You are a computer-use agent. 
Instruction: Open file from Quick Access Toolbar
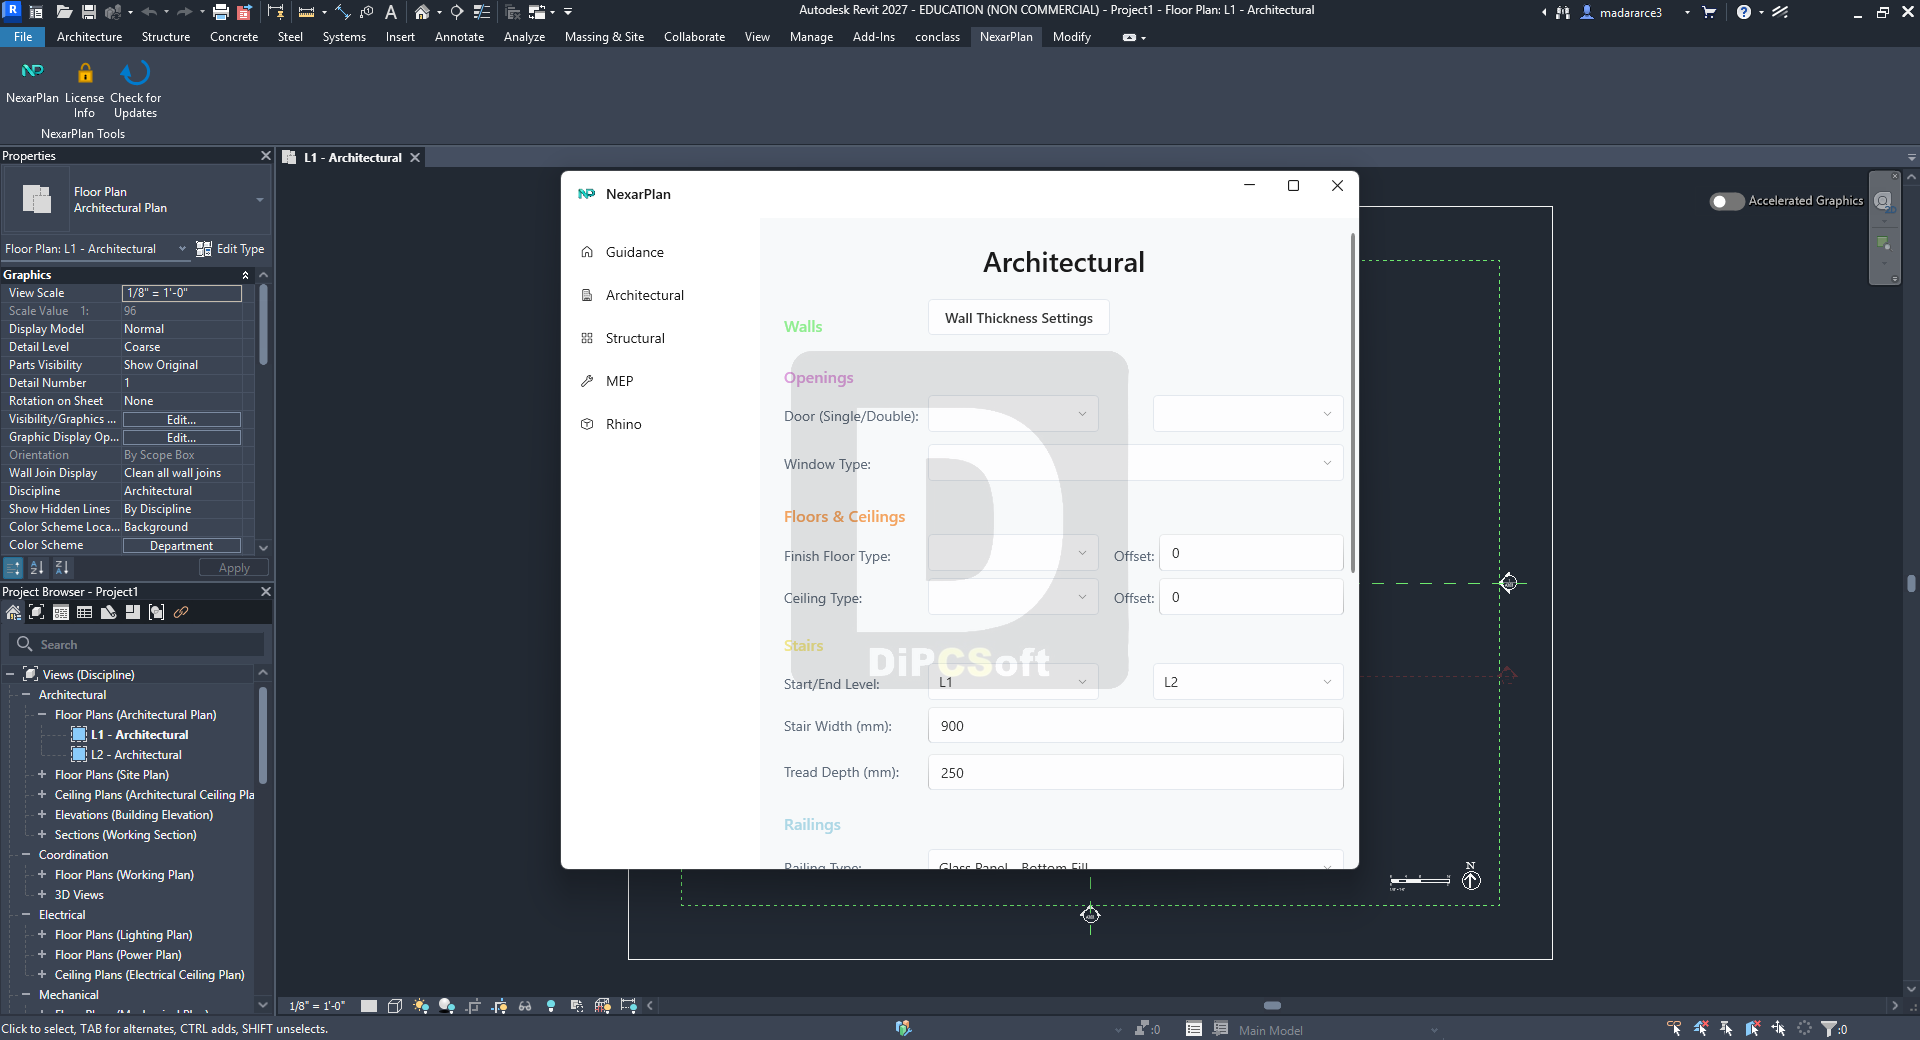click(64, 12)
